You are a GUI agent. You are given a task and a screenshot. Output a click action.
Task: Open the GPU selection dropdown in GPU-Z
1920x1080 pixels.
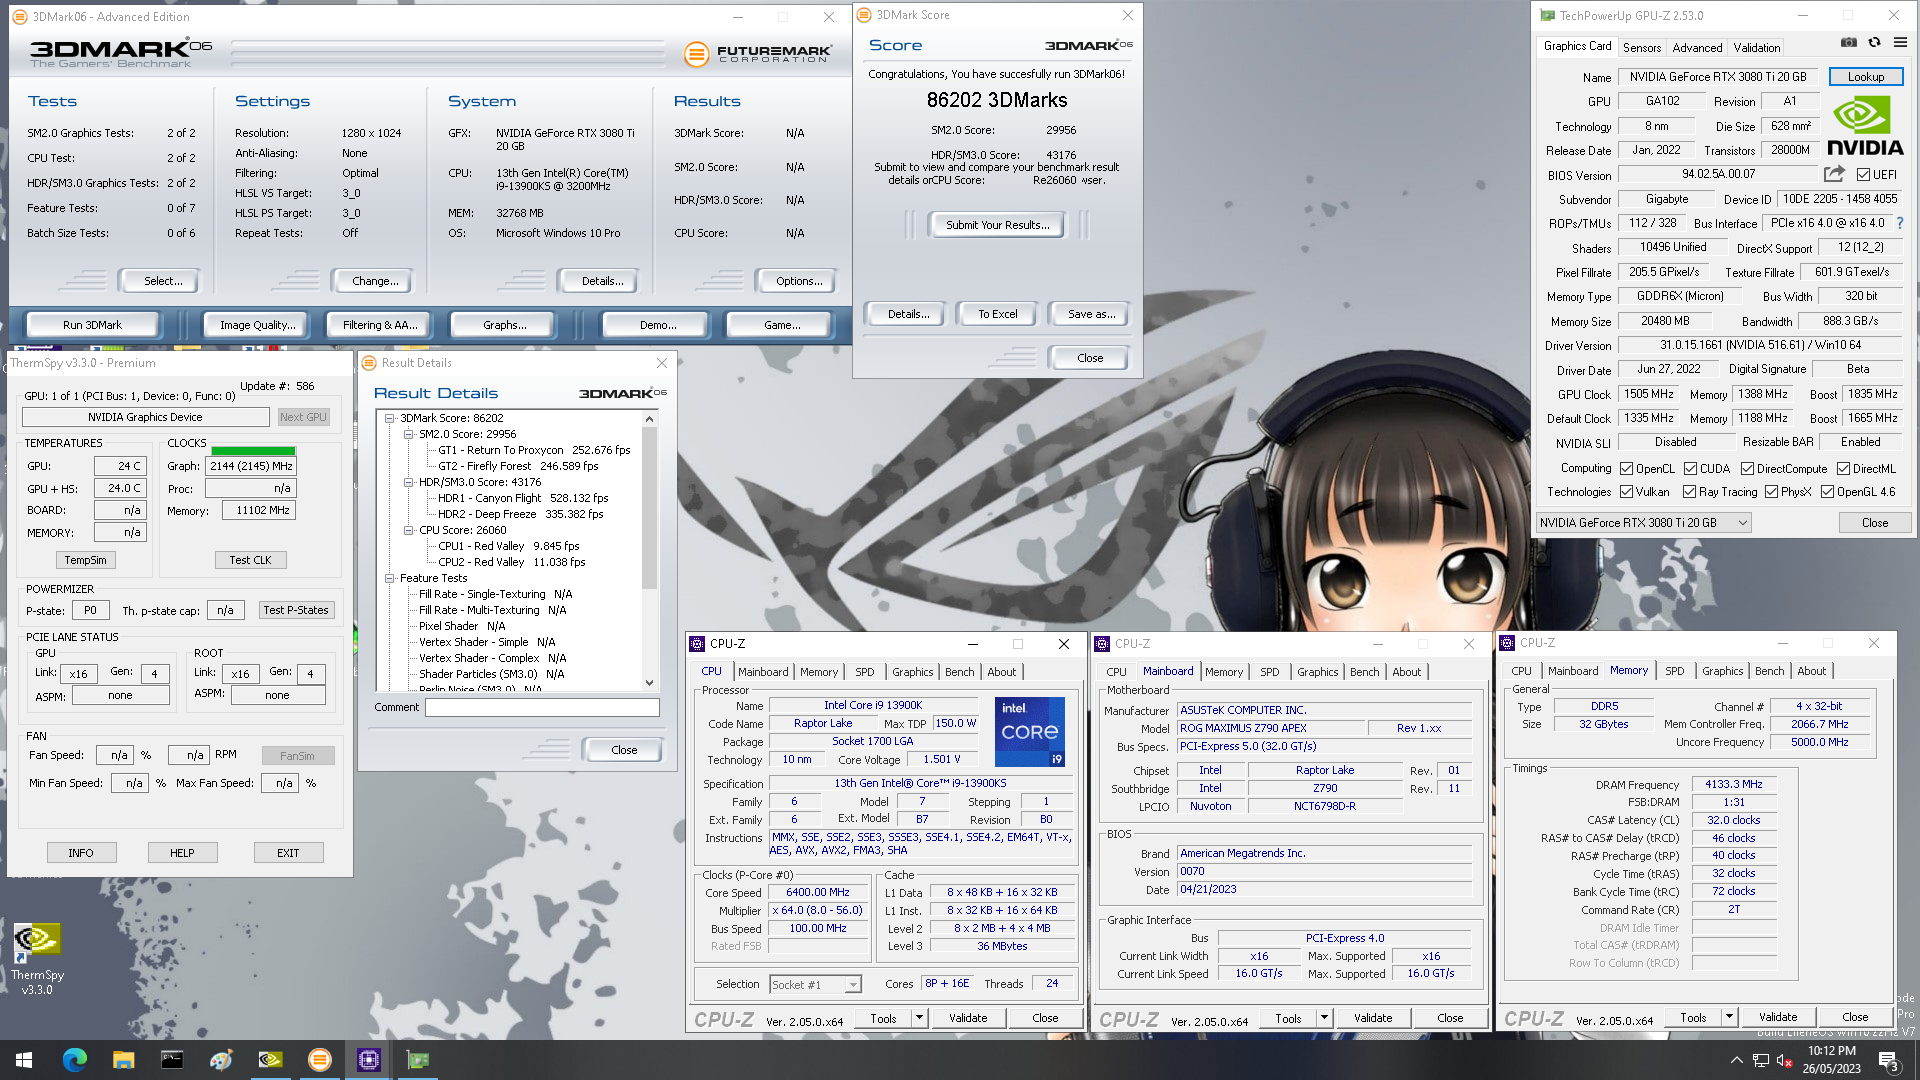coord(1643,523)
